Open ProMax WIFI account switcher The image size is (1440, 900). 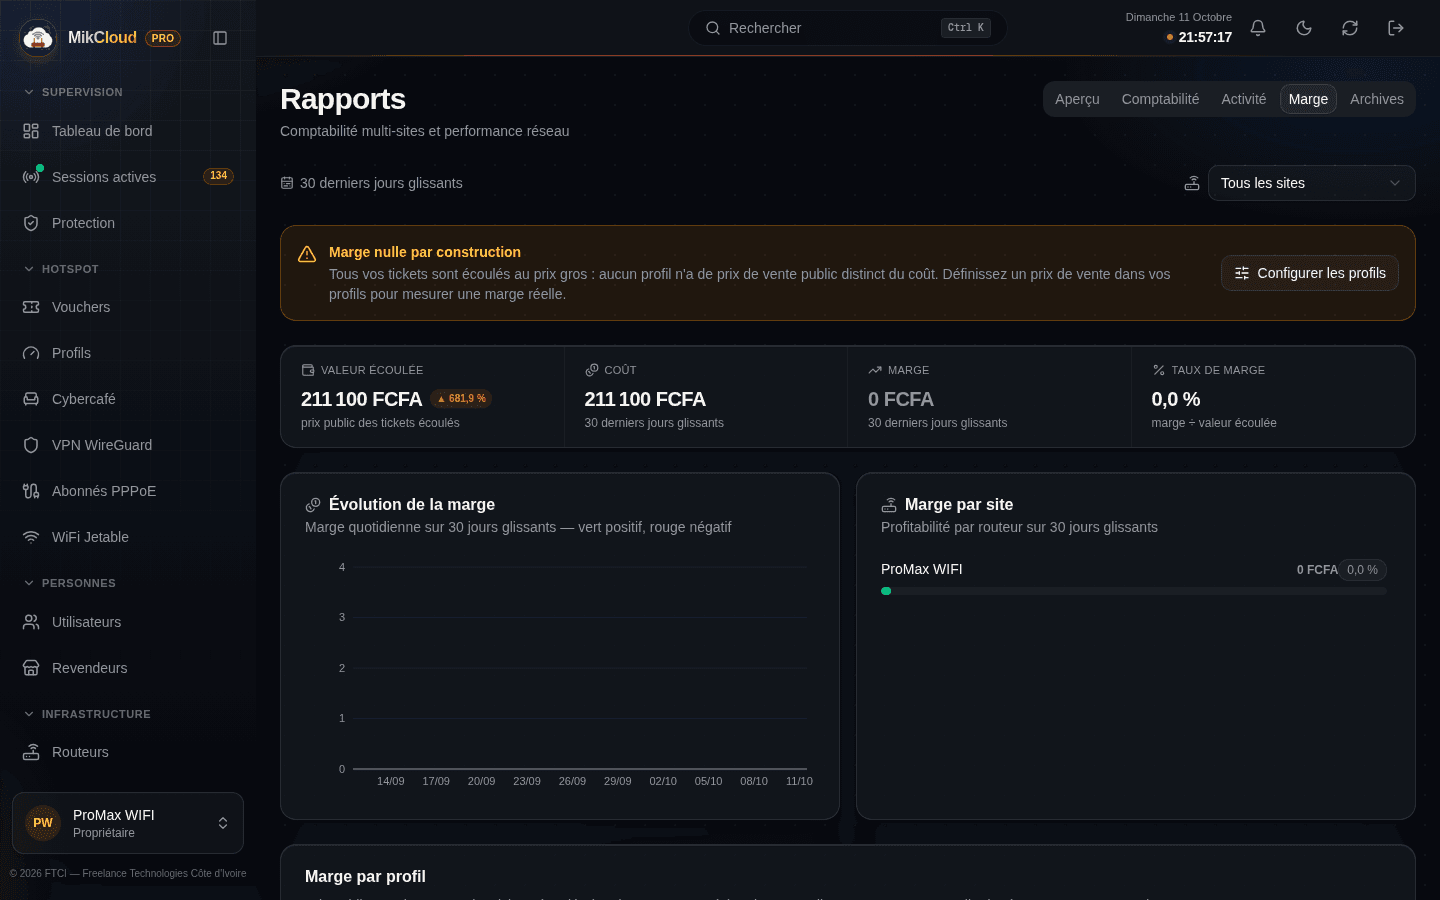(128, 823)
